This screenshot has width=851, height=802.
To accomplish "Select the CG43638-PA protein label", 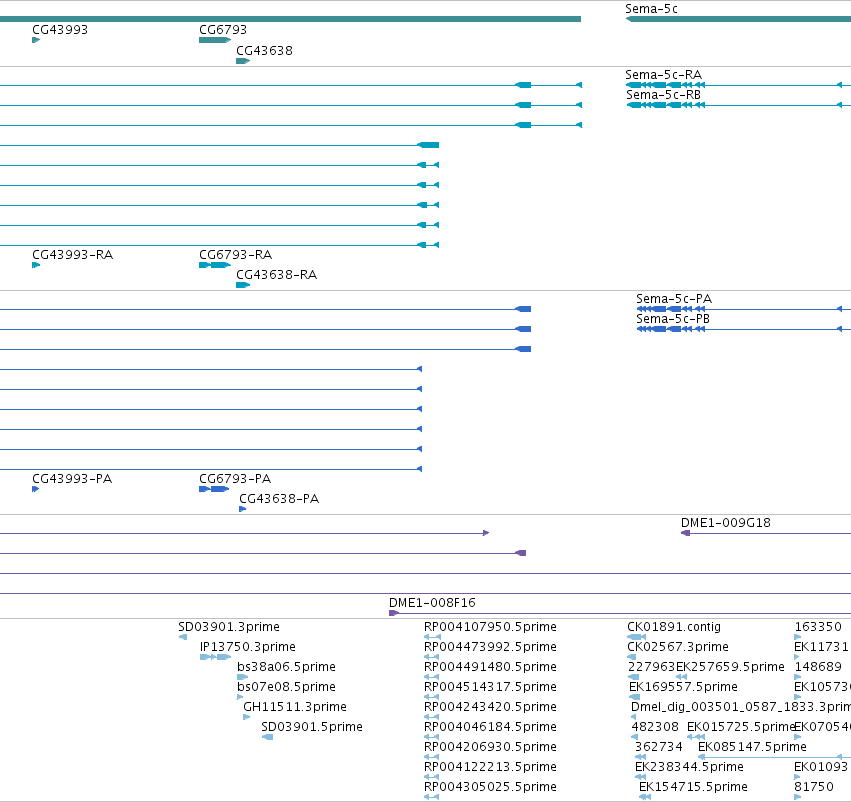I will click(279, 499).
